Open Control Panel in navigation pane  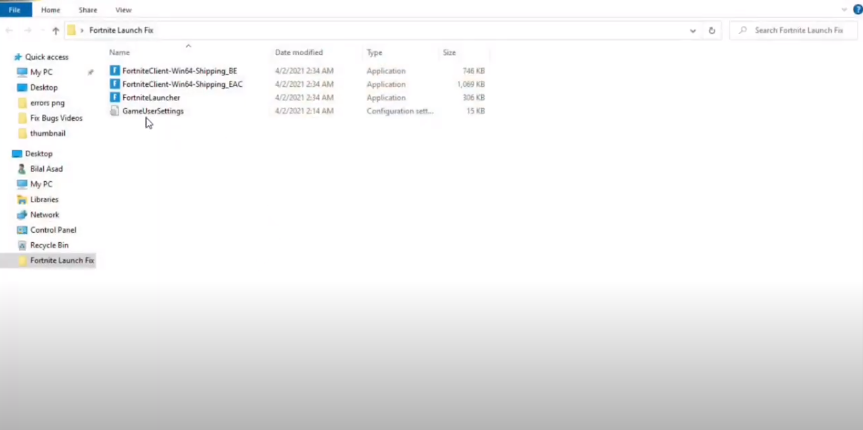pyautogui.click(x=53, y=230)
